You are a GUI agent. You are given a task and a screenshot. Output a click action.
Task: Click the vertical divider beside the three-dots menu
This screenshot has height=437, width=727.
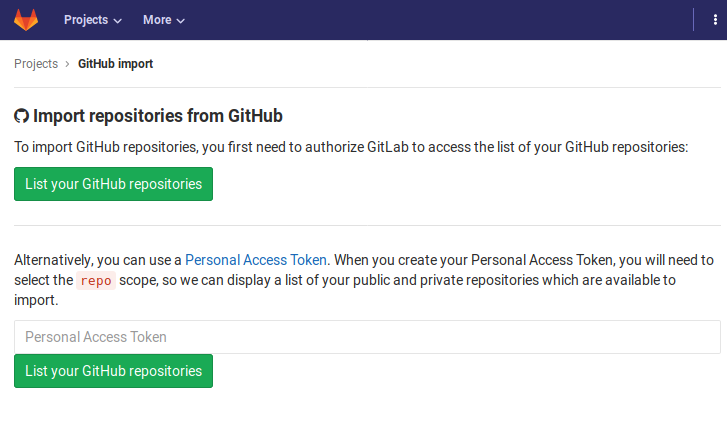click(695, 20)
